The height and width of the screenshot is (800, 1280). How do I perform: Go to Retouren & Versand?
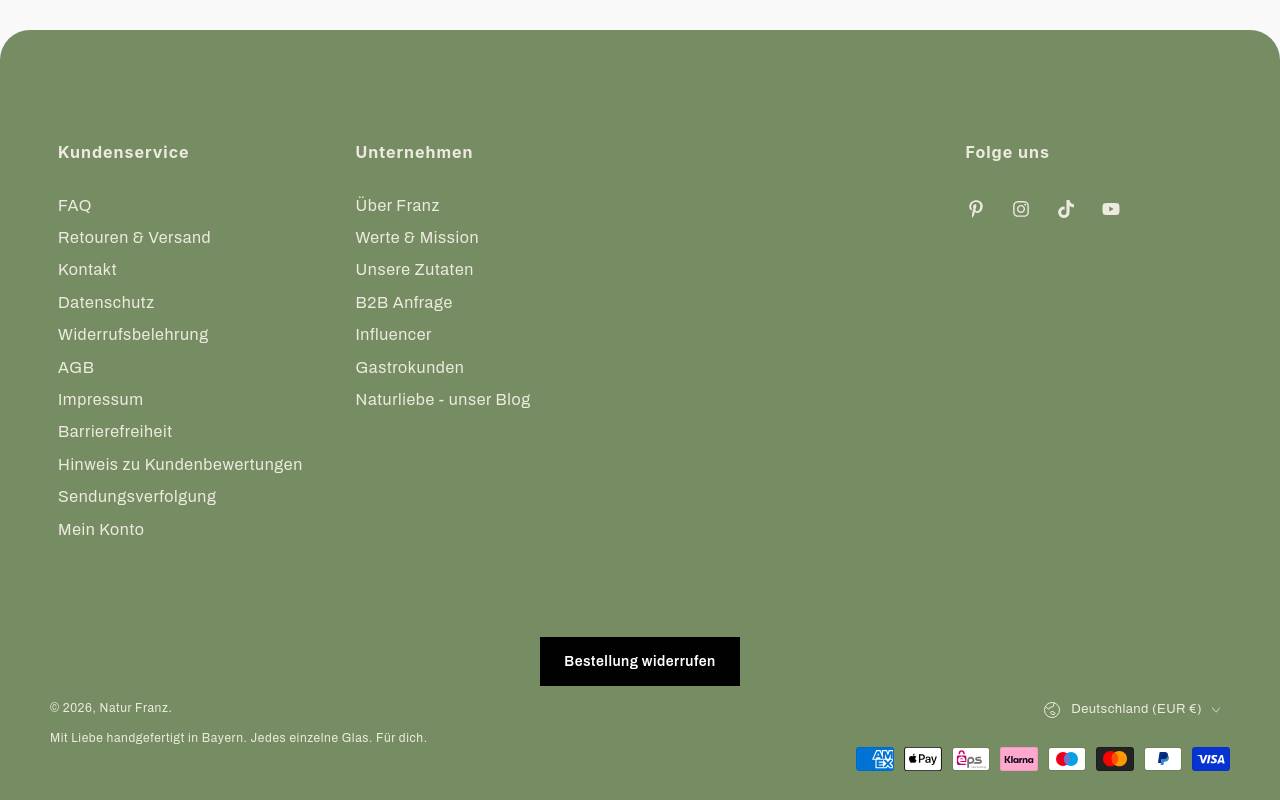(134, 237)
